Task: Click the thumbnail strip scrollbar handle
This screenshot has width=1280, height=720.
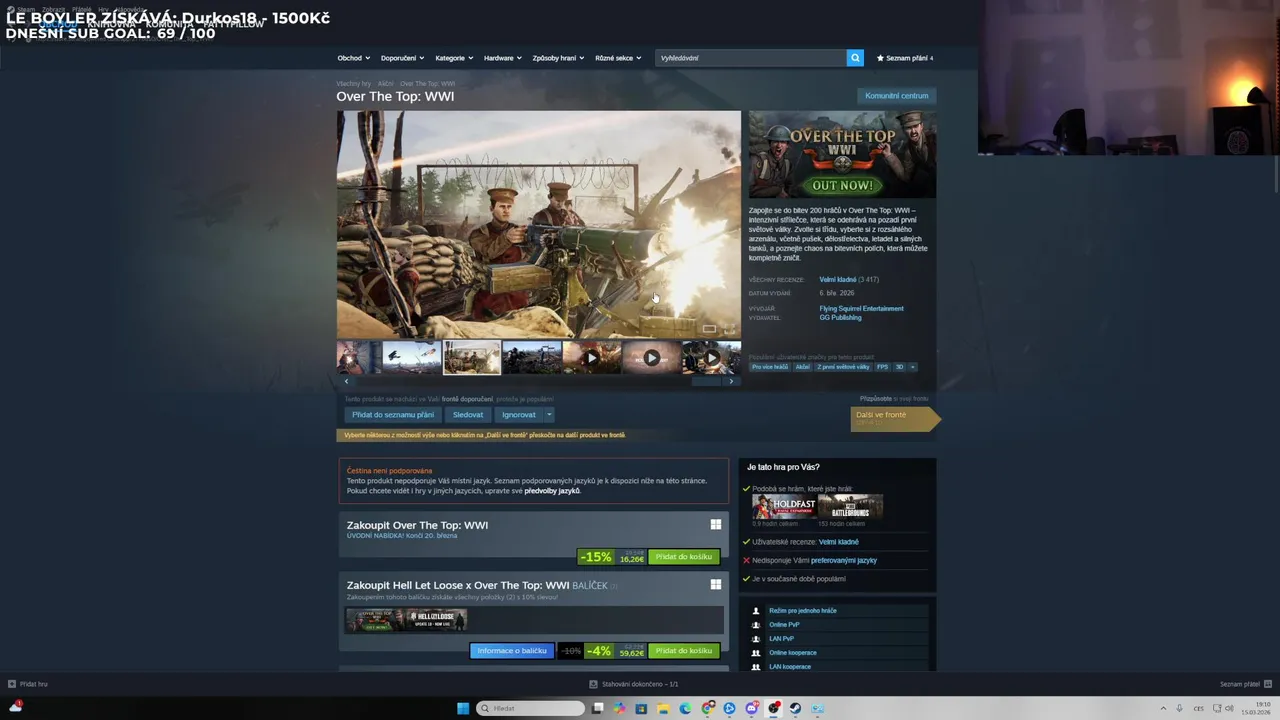Action: click(x=707, y=381)
